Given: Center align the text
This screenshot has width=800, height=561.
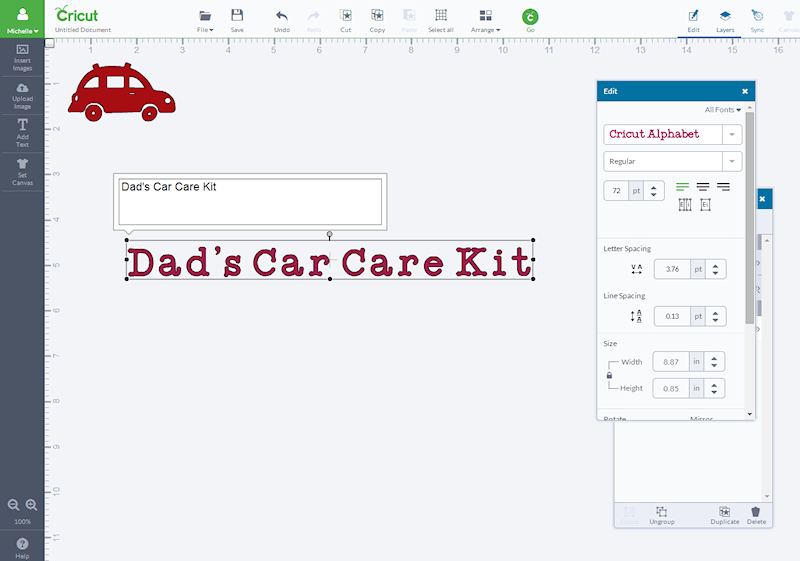Looking at the screenshot, I should 703,187.
